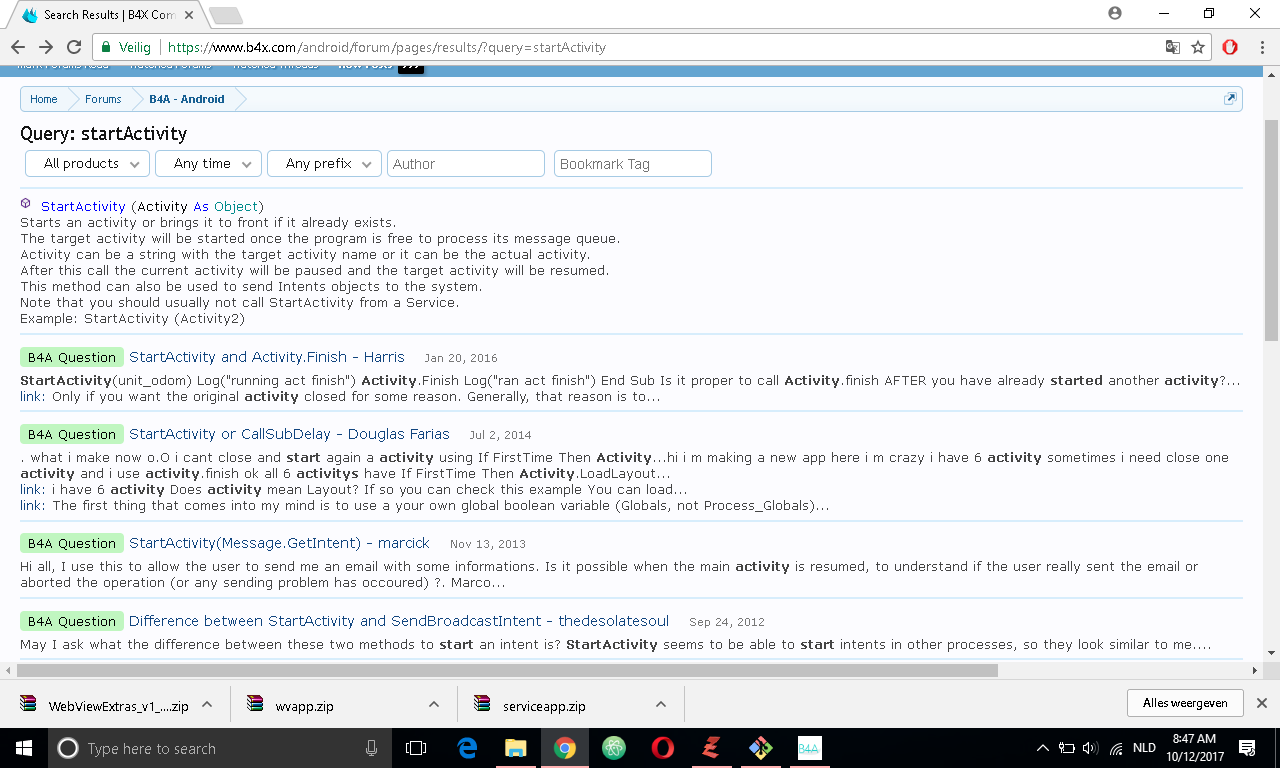Open Task View on the taskbar
This screenshot has height=768, width=1280.
pos(416,748)
